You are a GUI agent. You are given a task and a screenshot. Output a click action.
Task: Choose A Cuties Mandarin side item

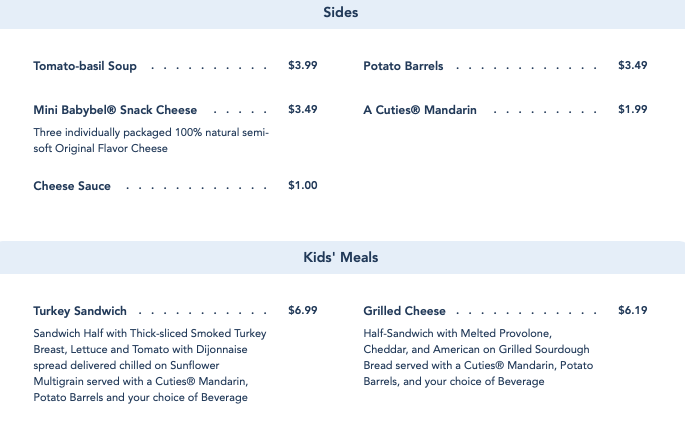[420, 110]
